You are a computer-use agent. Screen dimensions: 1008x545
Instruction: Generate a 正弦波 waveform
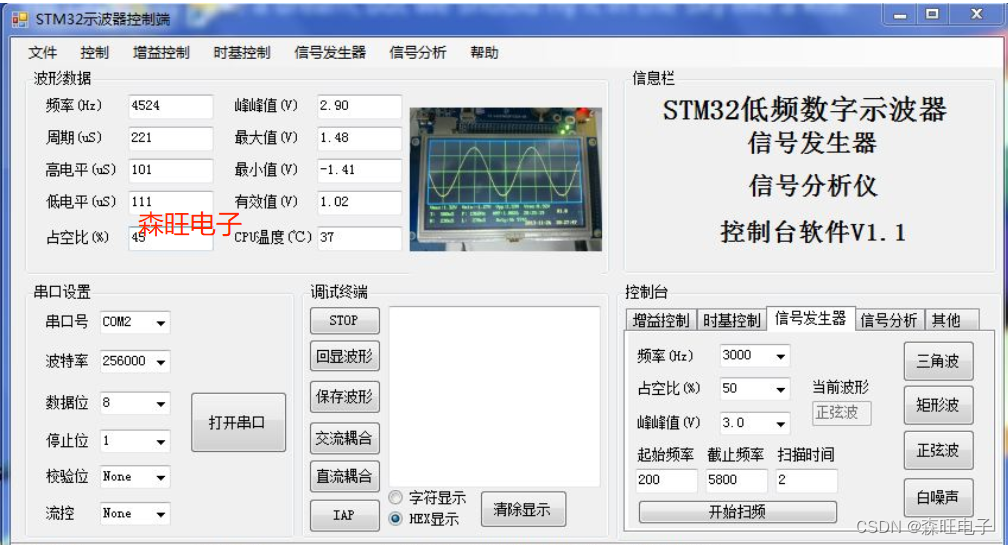coord(938,451)
